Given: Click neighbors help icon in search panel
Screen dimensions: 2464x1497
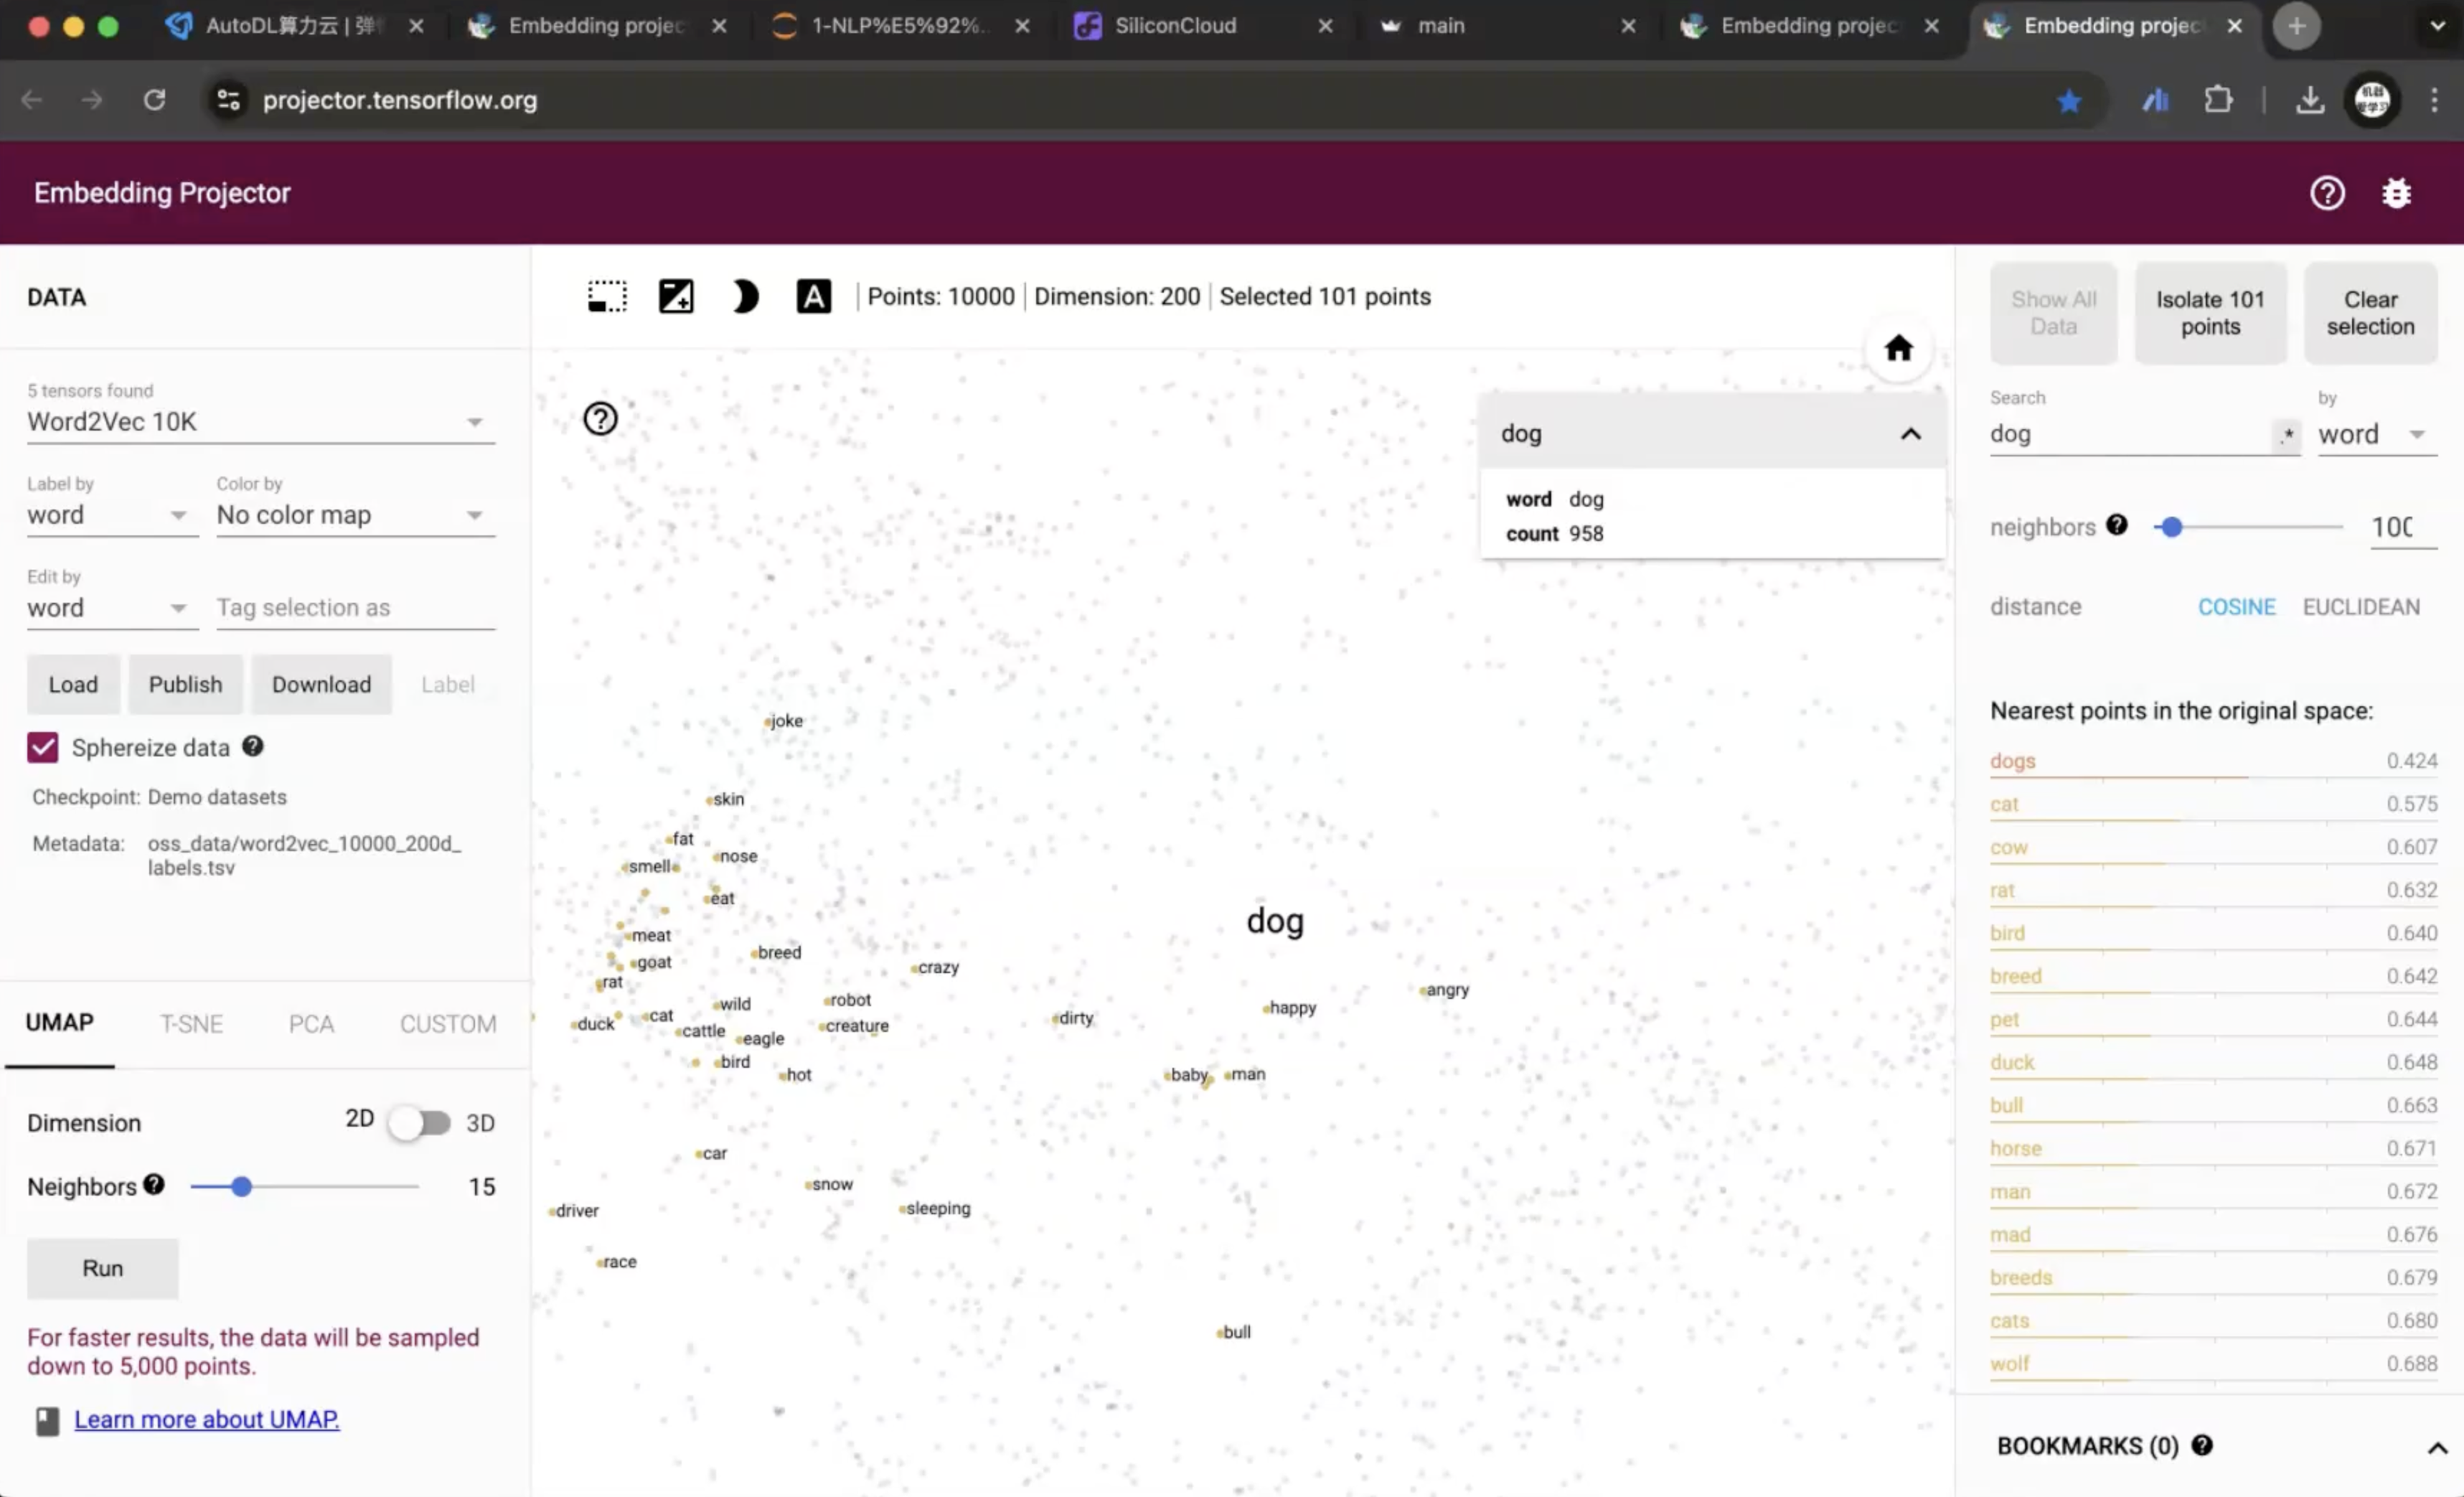Looking at the screenshot, I should click(2116, 525).
